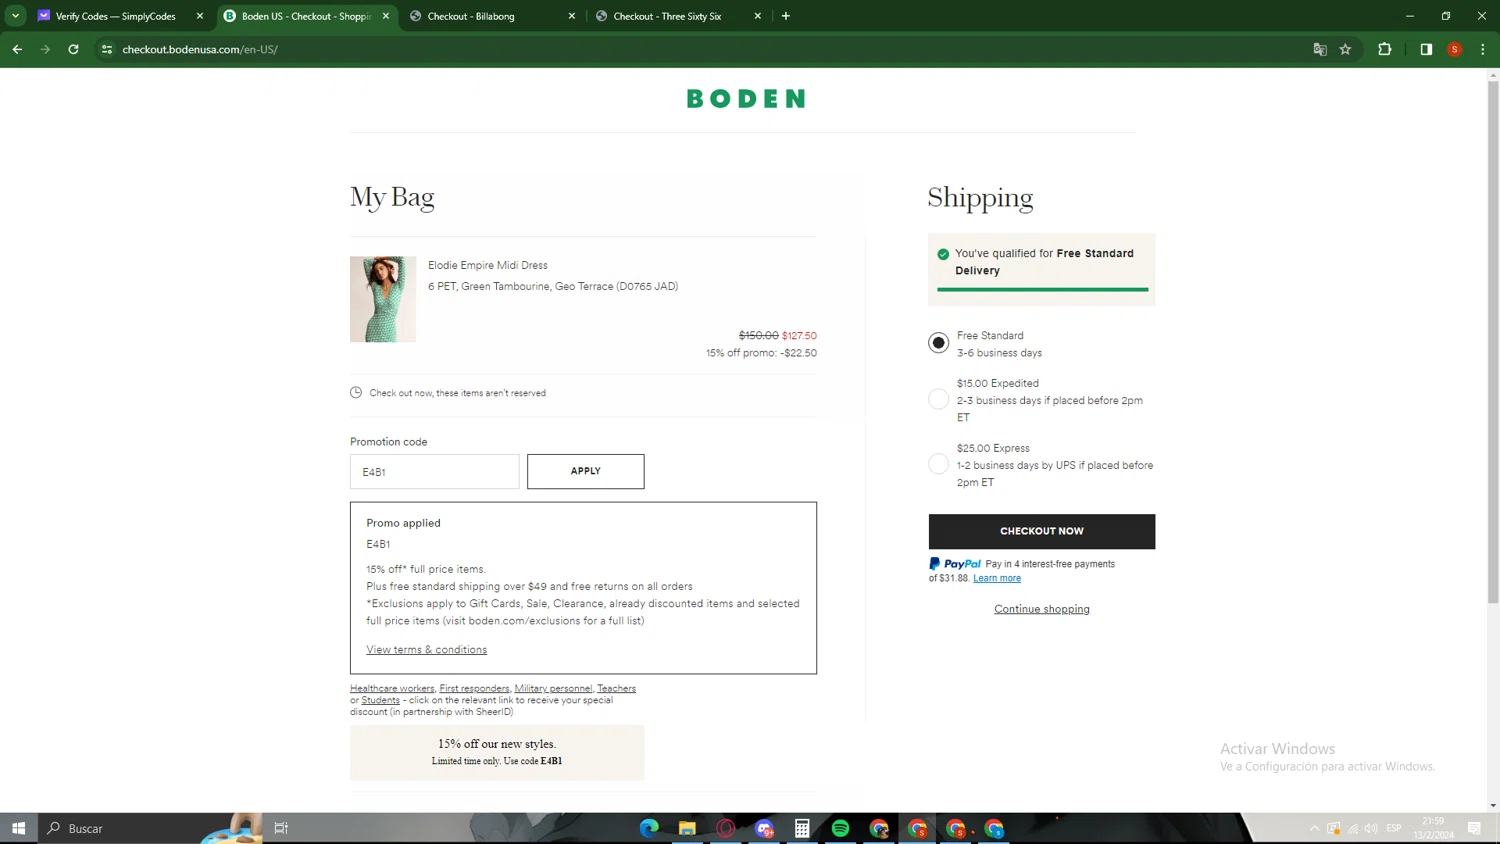Viewport: 1500px width, 844px height.
Task: Click the Teachers discount link
Action: coord(616,688)
